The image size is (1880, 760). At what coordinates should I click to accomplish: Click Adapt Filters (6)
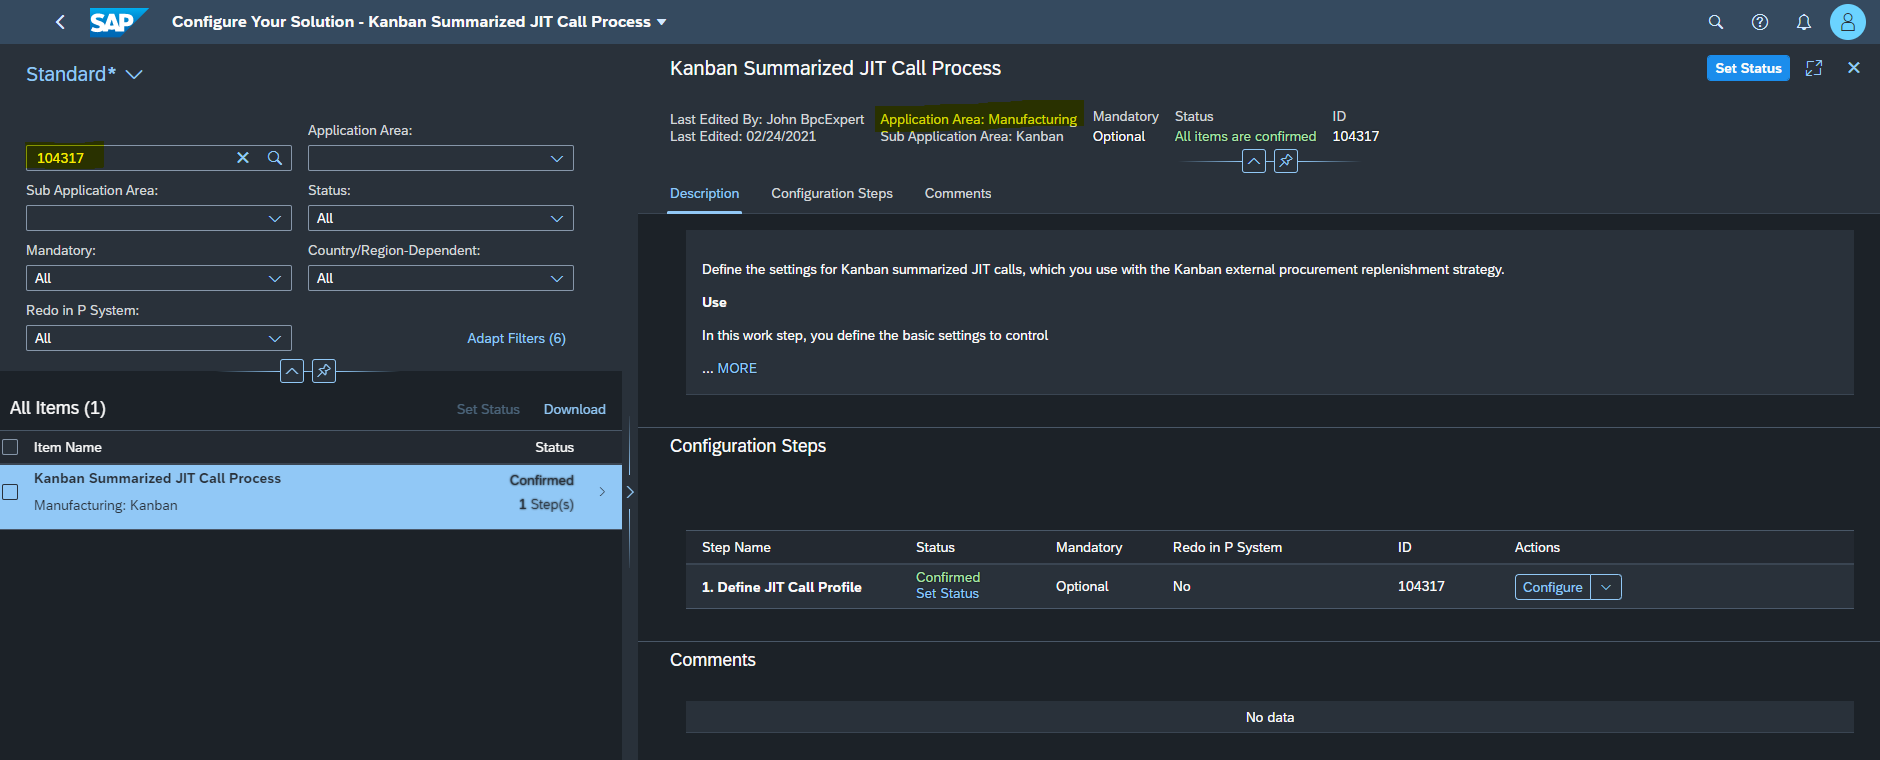(x=516, y=338)
